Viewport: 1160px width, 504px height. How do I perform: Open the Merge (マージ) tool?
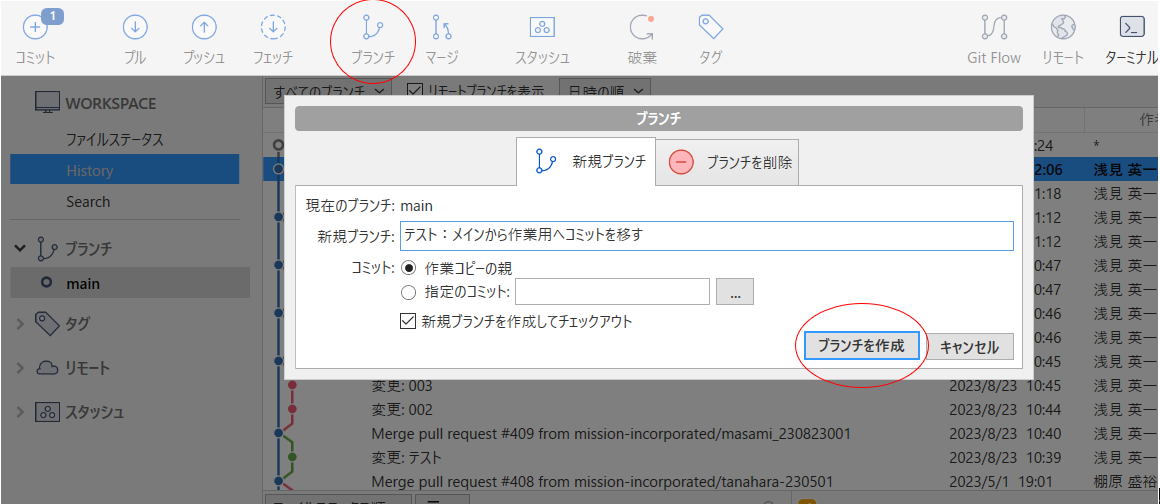point(441,30)
